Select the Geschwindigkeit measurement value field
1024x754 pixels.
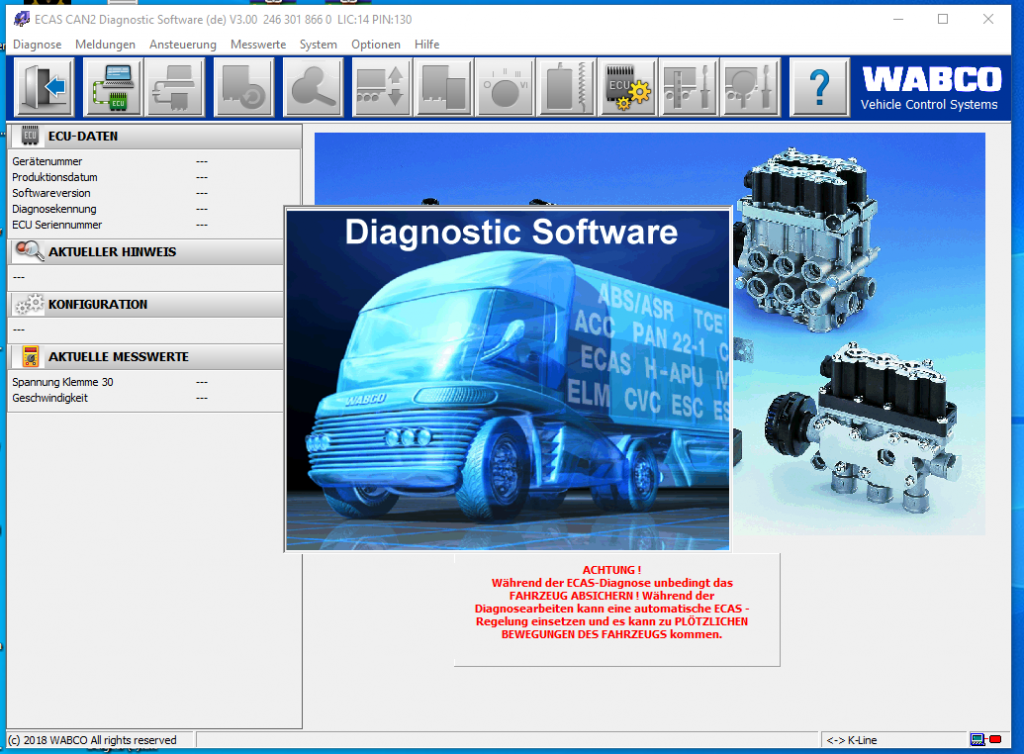202,397
